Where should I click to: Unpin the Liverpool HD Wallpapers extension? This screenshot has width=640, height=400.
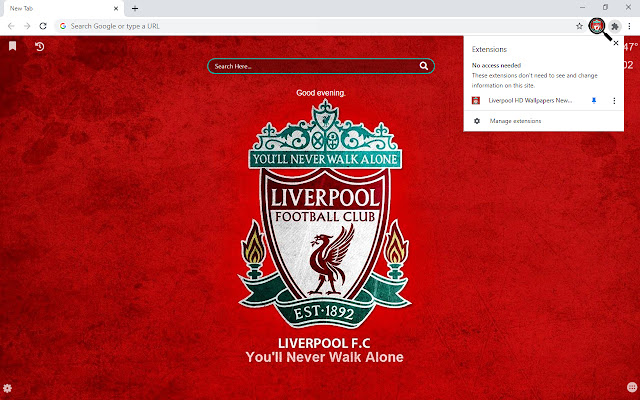tap(594, 100)
